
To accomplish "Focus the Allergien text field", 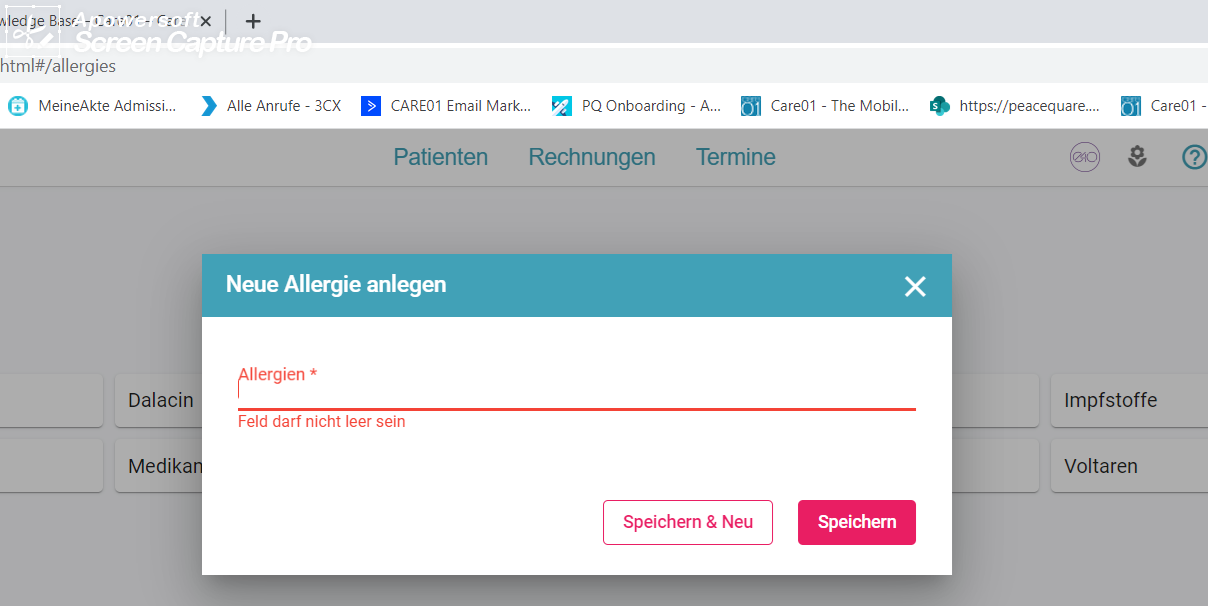I will [x=576, y=393].
